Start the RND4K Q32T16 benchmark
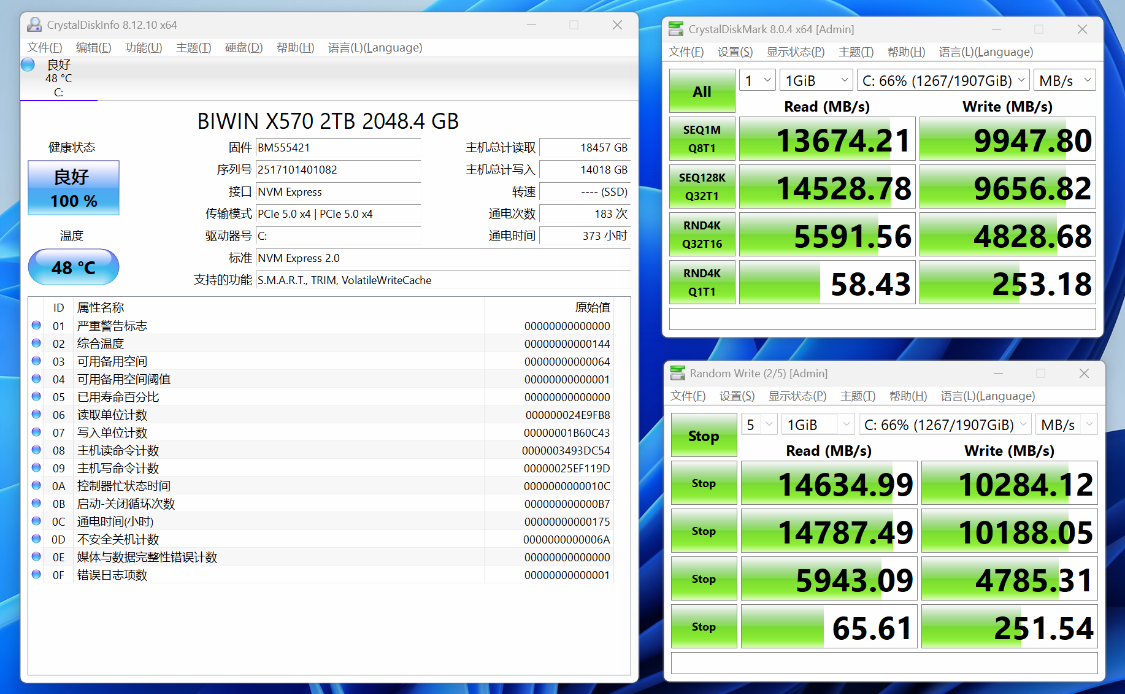This screenshot has width=1125, height=694. [x=702, y=235]
